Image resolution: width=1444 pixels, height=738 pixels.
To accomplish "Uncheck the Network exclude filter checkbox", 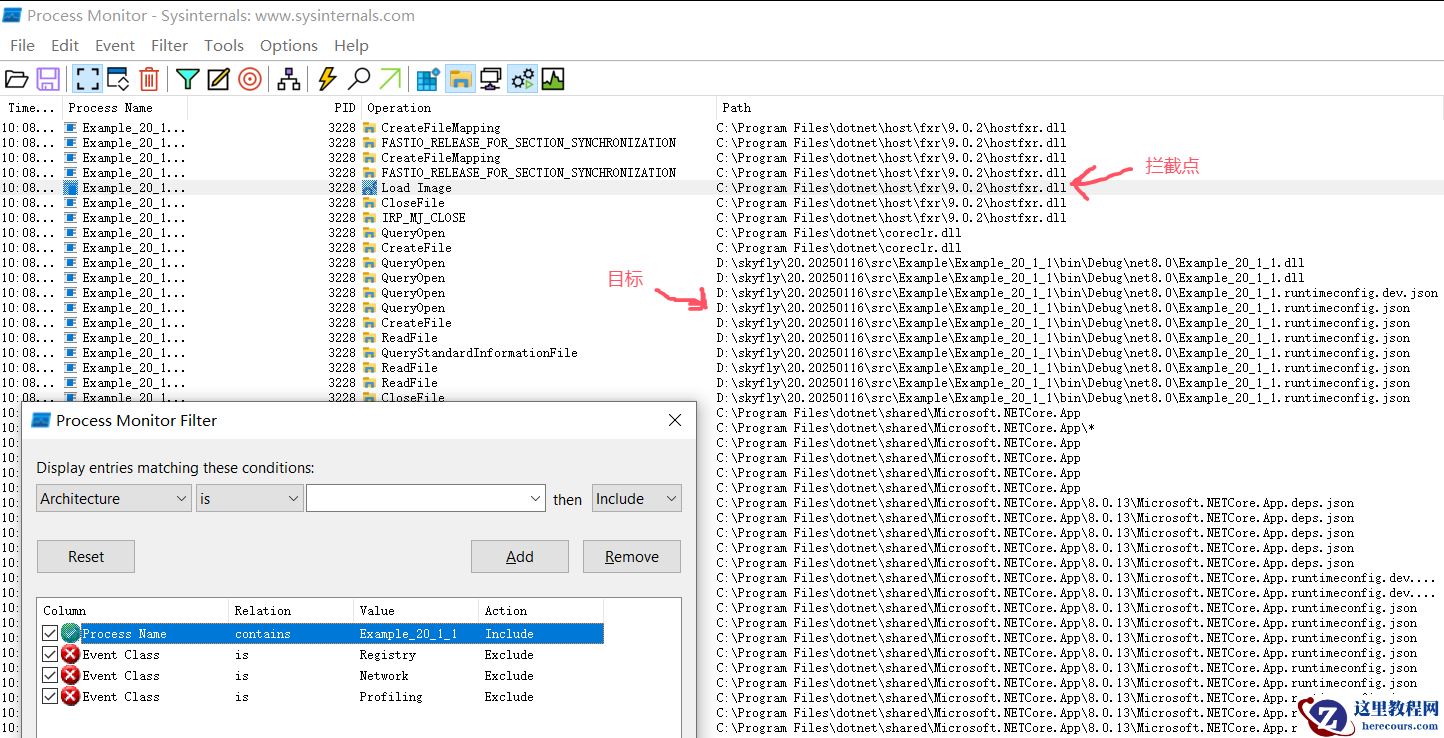I will click(x=50, y=675).
